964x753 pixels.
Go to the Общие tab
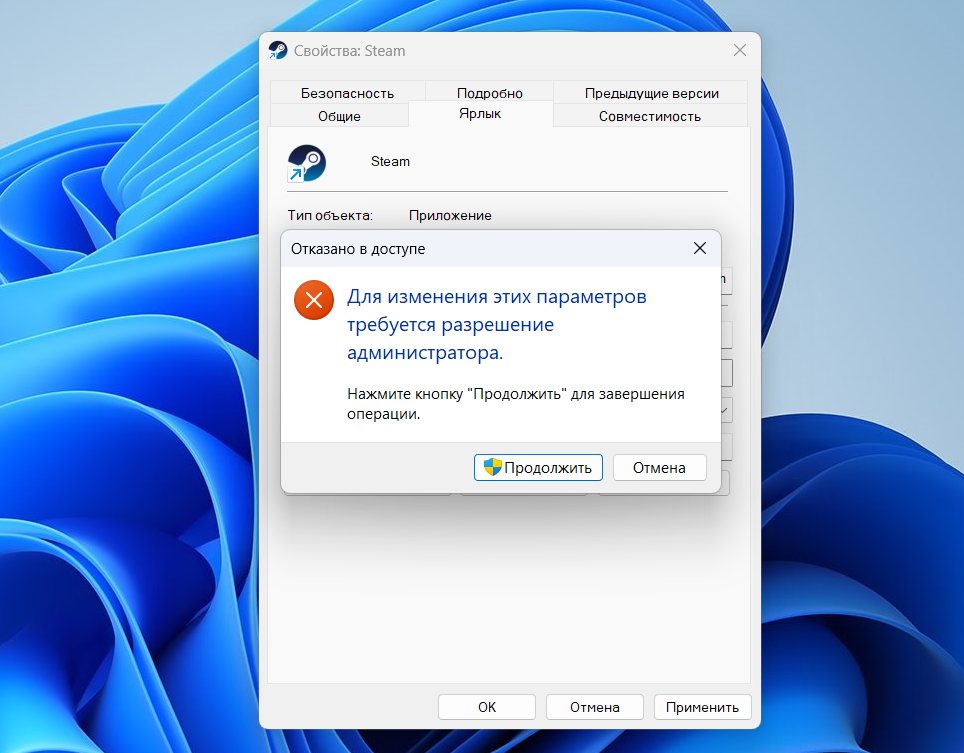pos(339,116)
